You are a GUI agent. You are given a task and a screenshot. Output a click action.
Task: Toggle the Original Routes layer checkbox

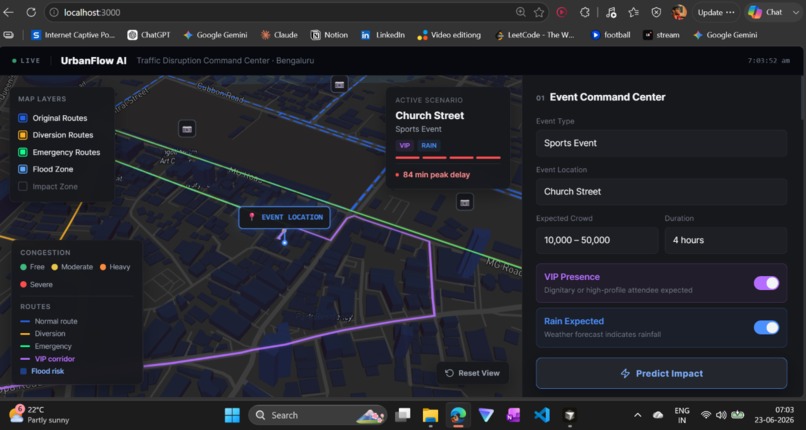click(x=23, y=118)
